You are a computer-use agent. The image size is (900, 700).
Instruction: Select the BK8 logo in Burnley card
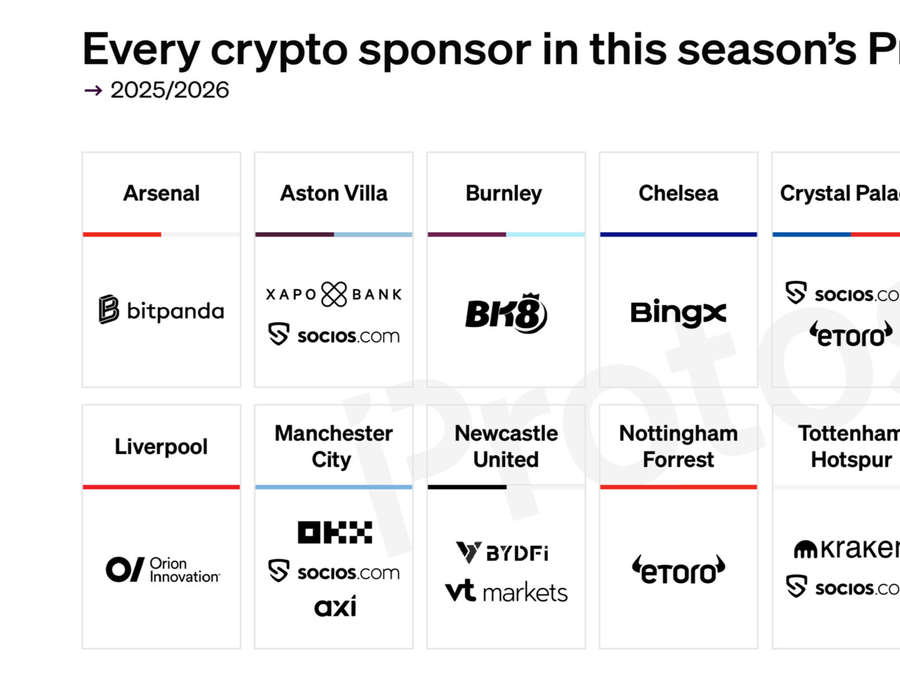tap(506, 314)
